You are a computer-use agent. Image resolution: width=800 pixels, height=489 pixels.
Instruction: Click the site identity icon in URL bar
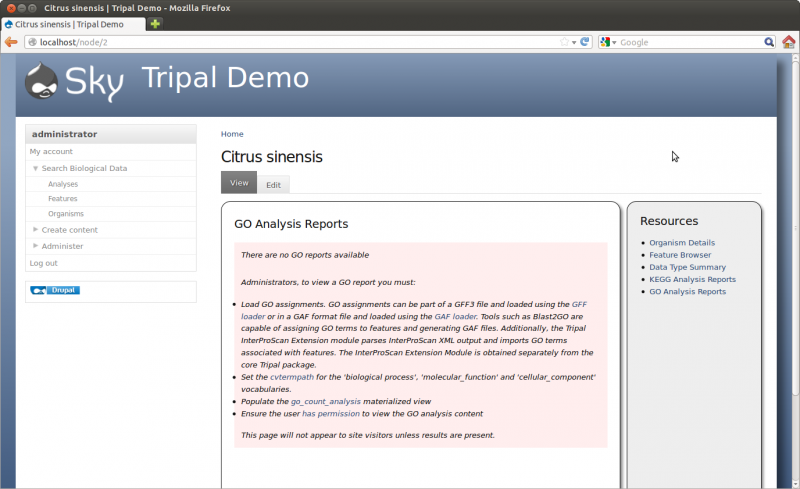pyautogui.click(x=32, y=42)
